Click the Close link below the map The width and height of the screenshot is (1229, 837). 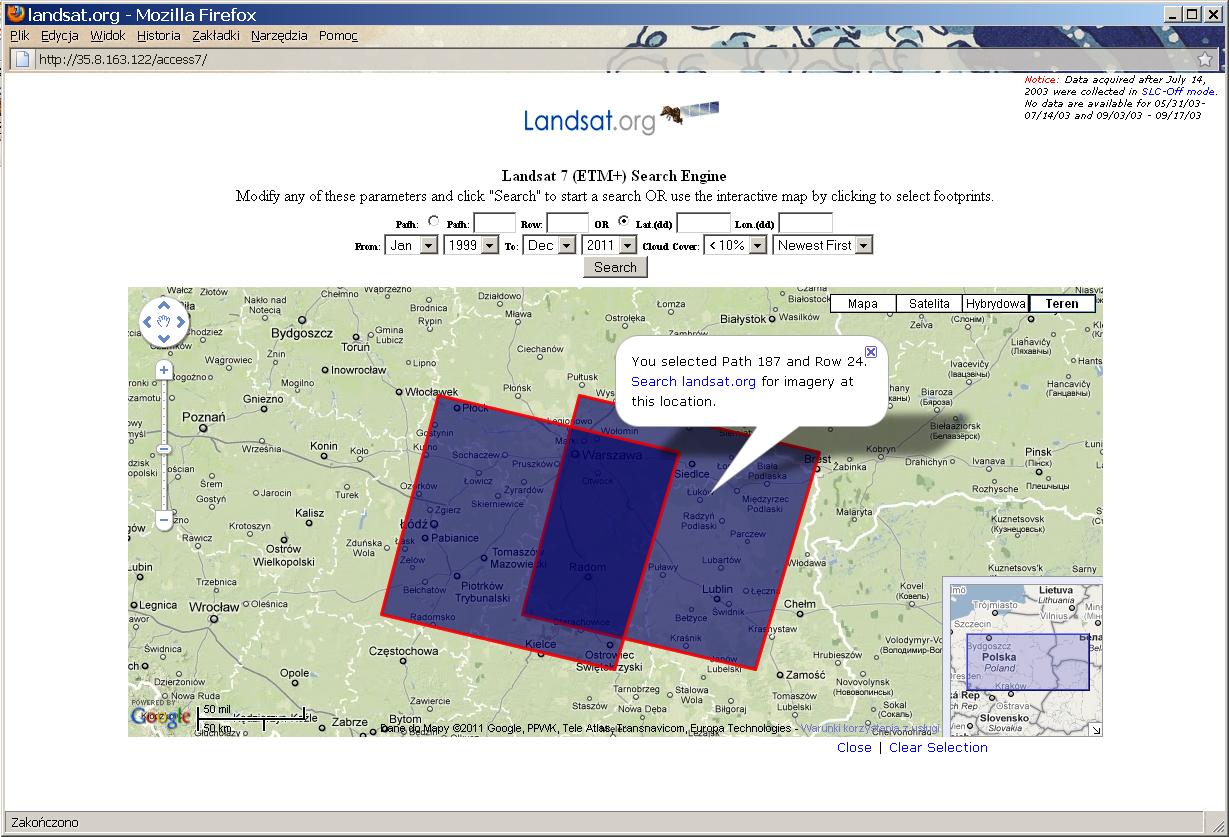click(854, 747)
